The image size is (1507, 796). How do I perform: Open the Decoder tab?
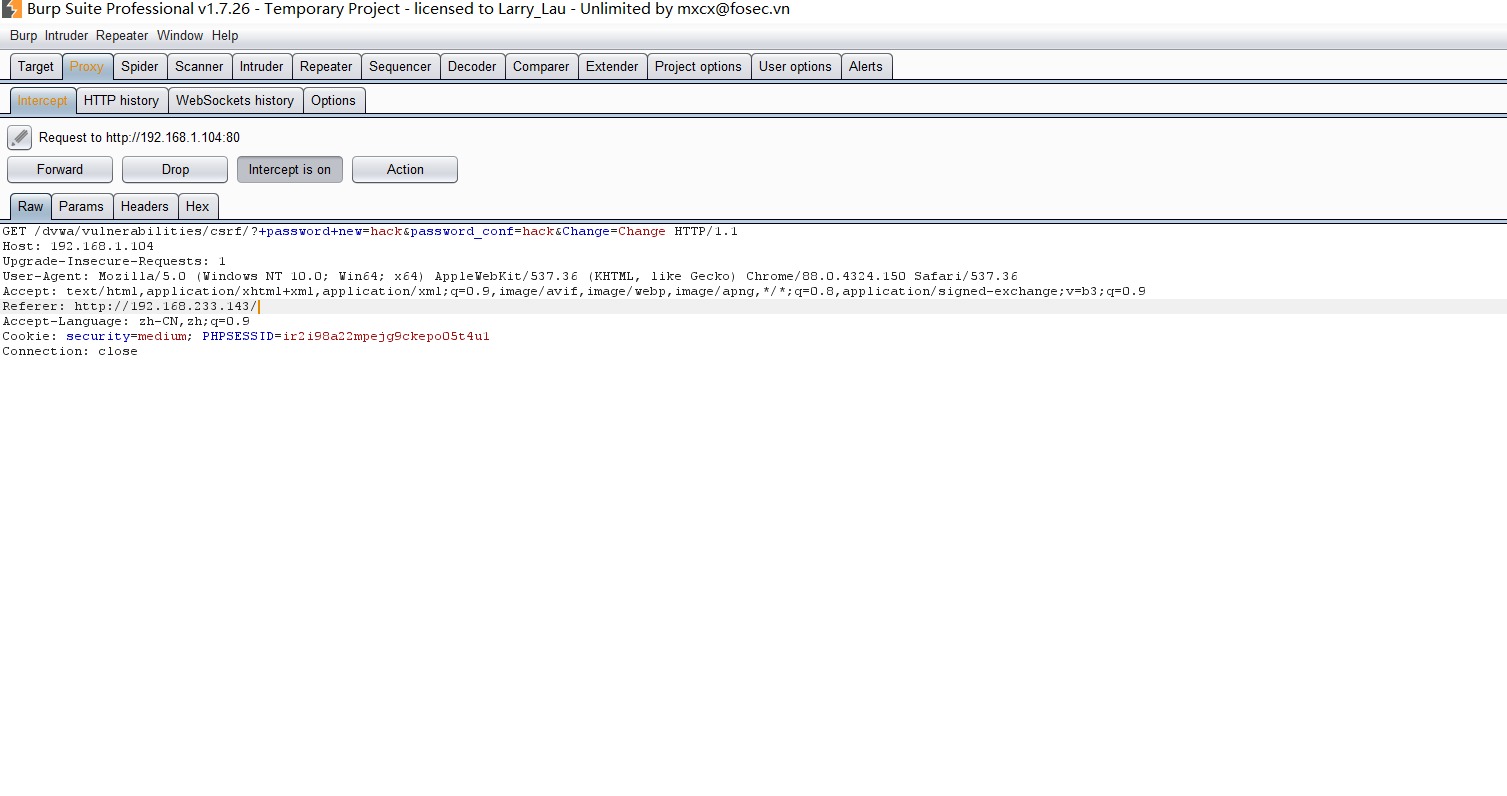coord(472,67)
